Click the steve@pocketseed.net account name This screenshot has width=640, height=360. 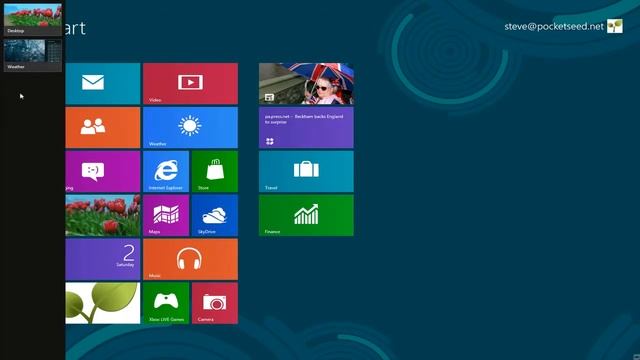click(x=554, y=27)
